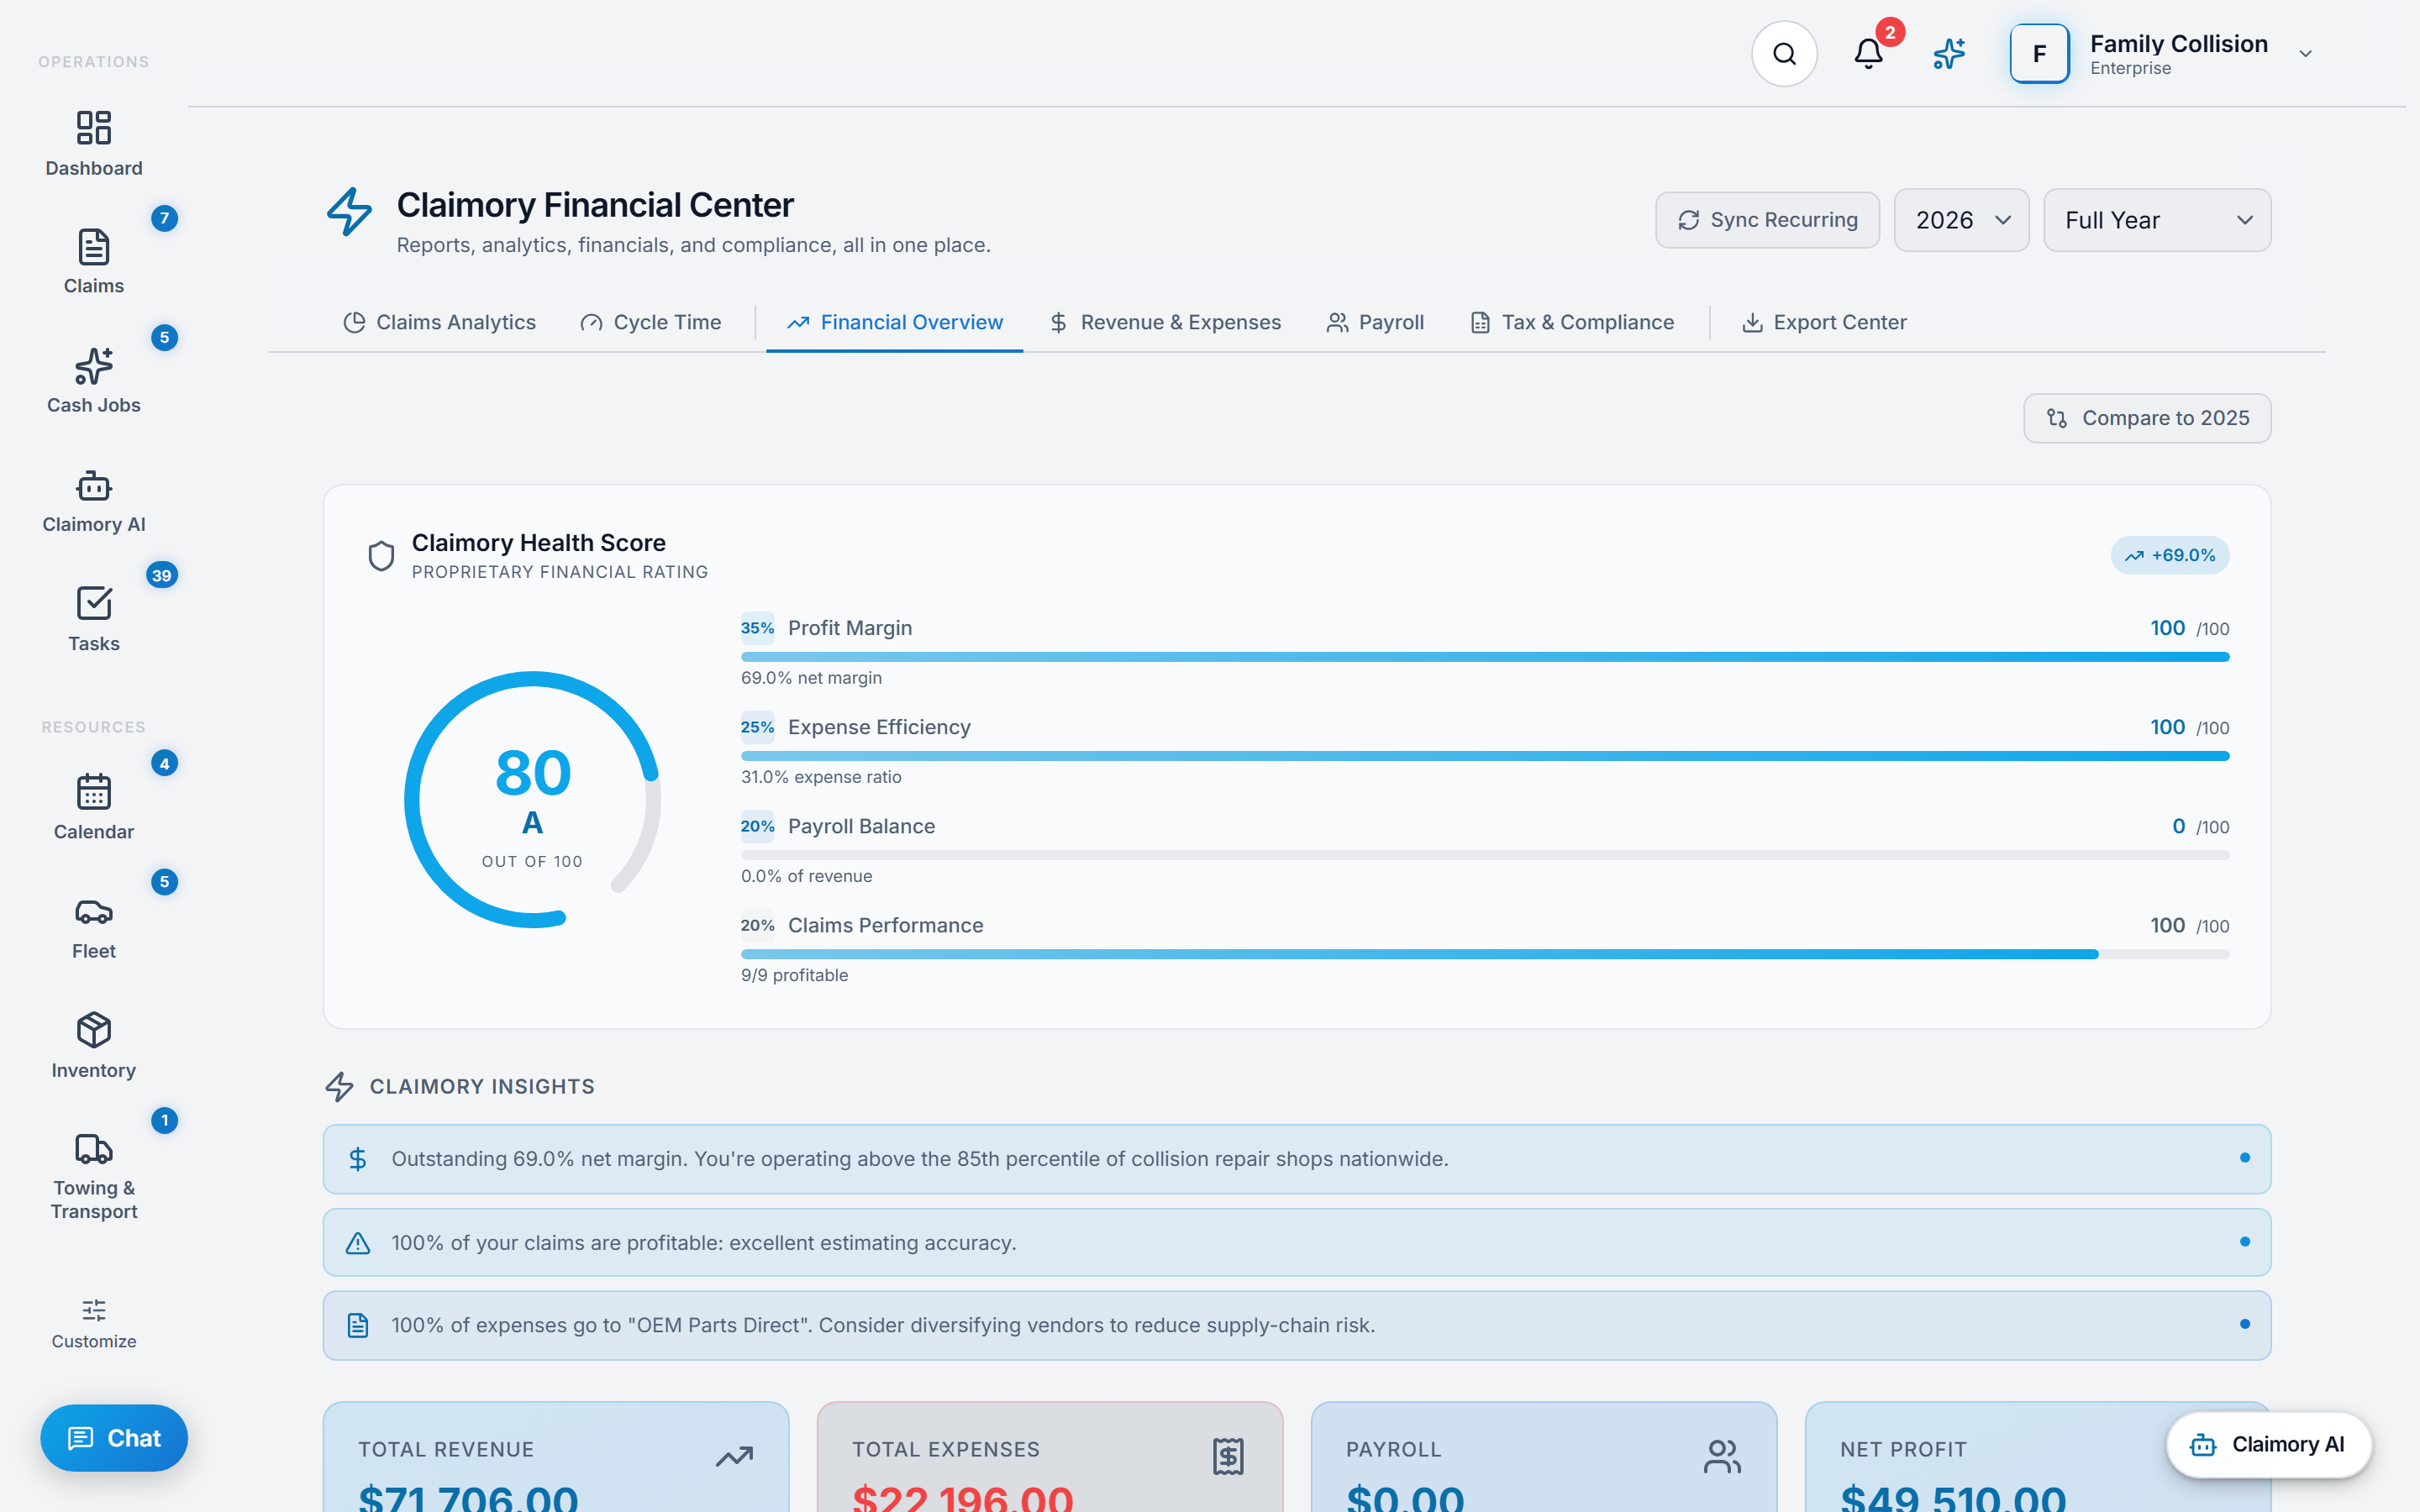Open the Export Center tab
The width and height of the screenshot is (2420, 1512).
[x=1824, y=323]
